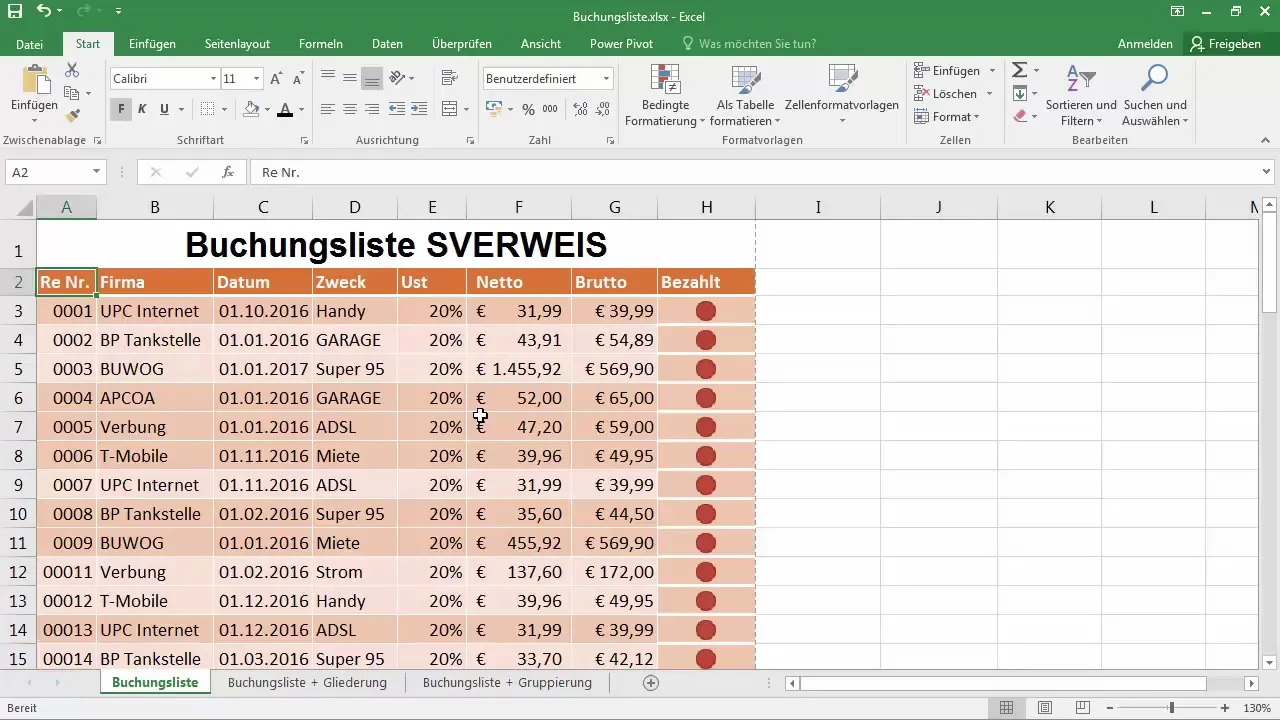1280x720 pixels.
Task: Click the Cut scissors icon
Action: click(72, 71)
